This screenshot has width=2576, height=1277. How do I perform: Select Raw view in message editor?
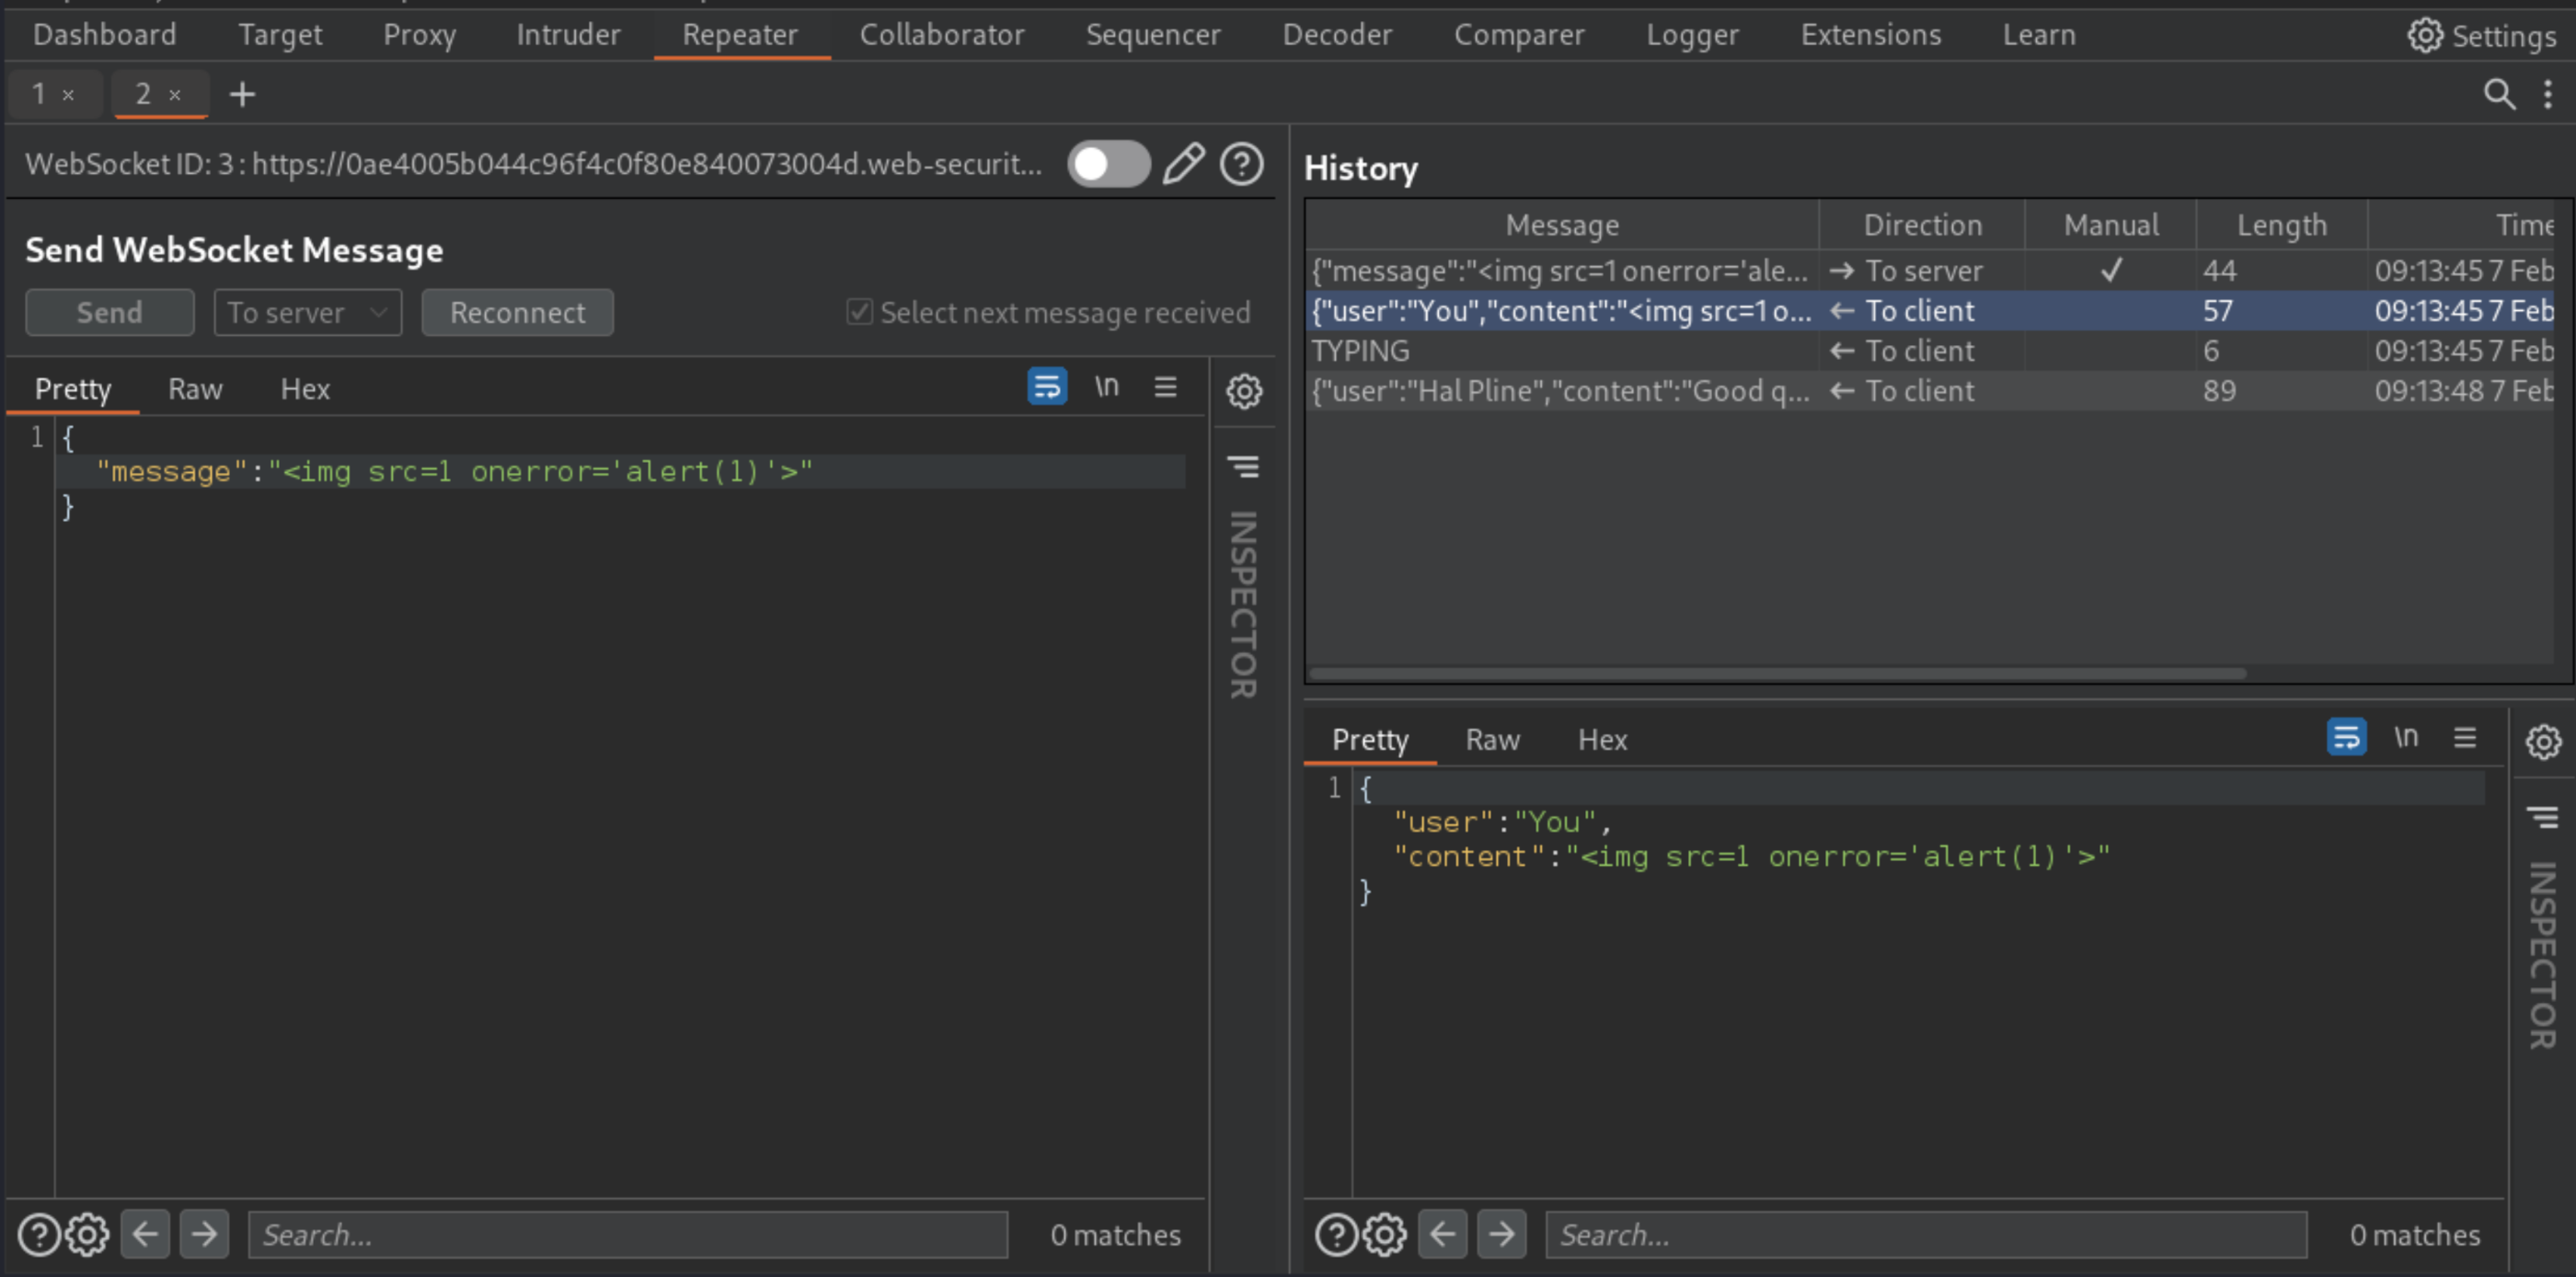(x=195, y=389)
